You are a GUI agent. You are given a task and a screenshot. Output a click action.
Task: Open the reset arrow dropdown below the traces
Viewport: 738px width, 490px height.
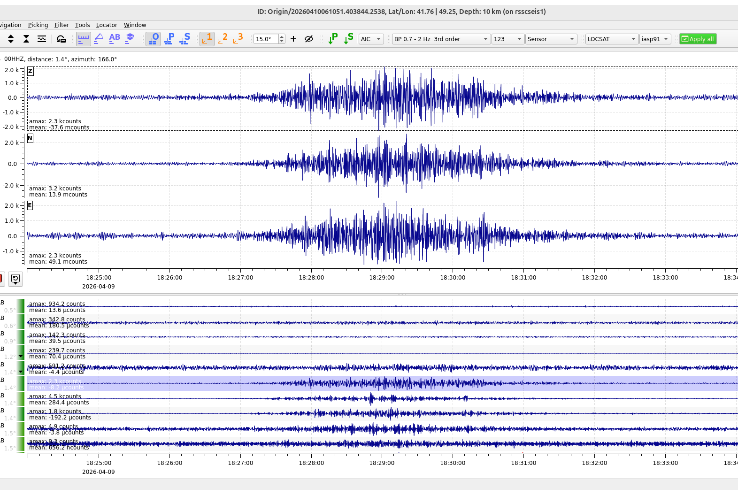click(15, 280)
